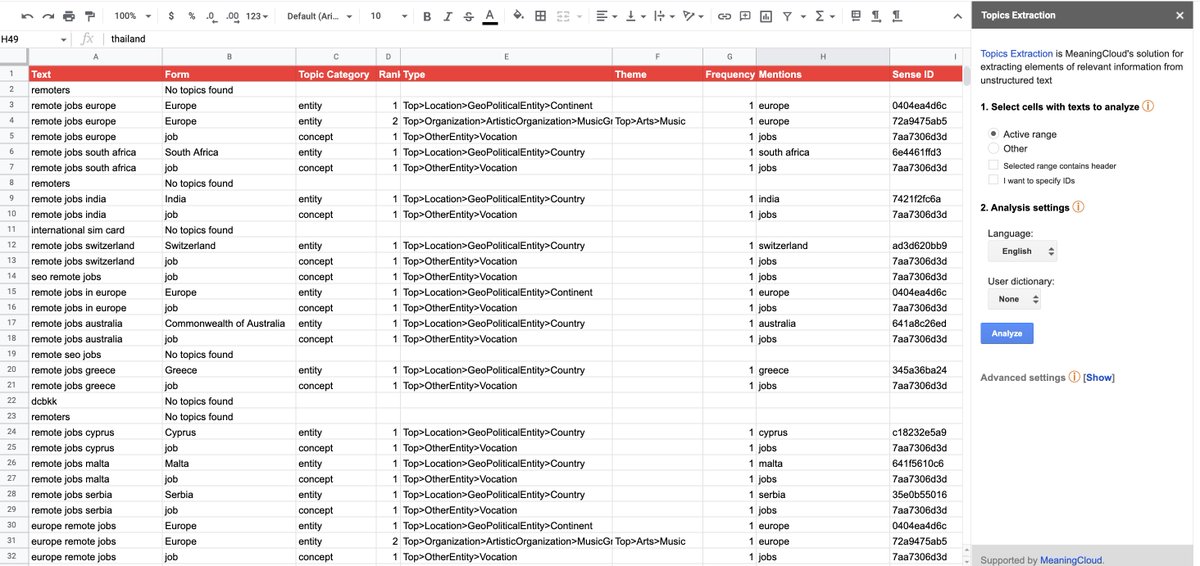Close the Topics Extraction sidebar

coord(1180,16)
